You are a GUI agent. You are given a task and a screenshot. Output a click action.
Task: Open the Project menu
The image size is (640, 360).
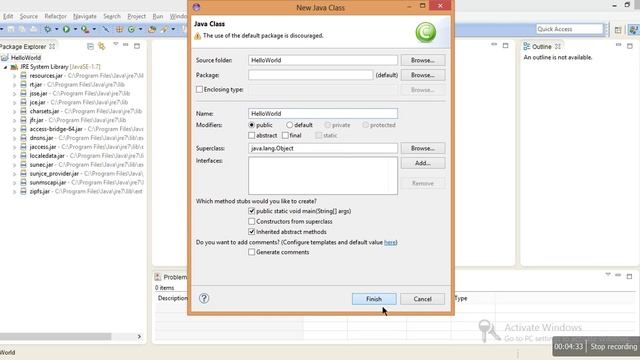tap(136, 16)
